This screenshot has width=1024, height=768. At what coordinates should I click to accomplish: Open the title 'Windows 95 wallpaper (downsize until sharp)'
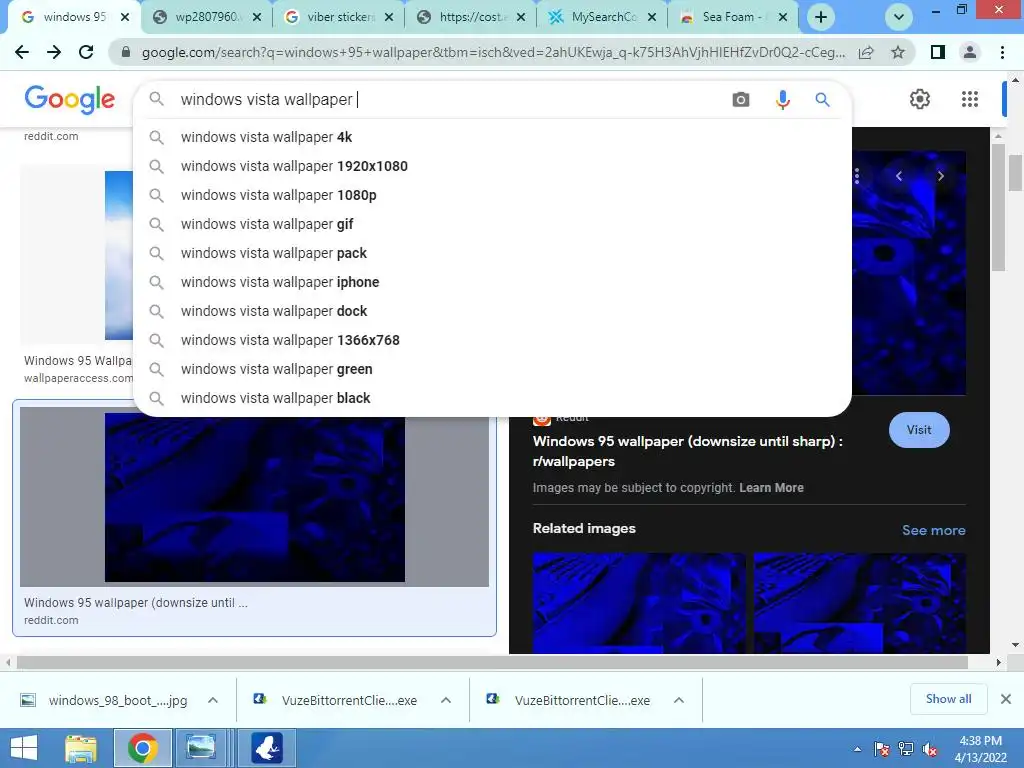click(x=688, y=451)
